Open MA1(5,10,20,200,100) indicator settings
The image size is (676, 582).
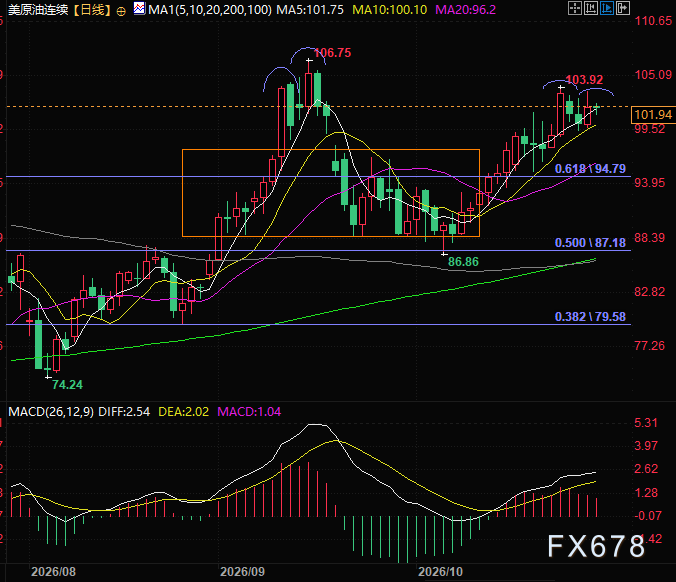[210, 9]
